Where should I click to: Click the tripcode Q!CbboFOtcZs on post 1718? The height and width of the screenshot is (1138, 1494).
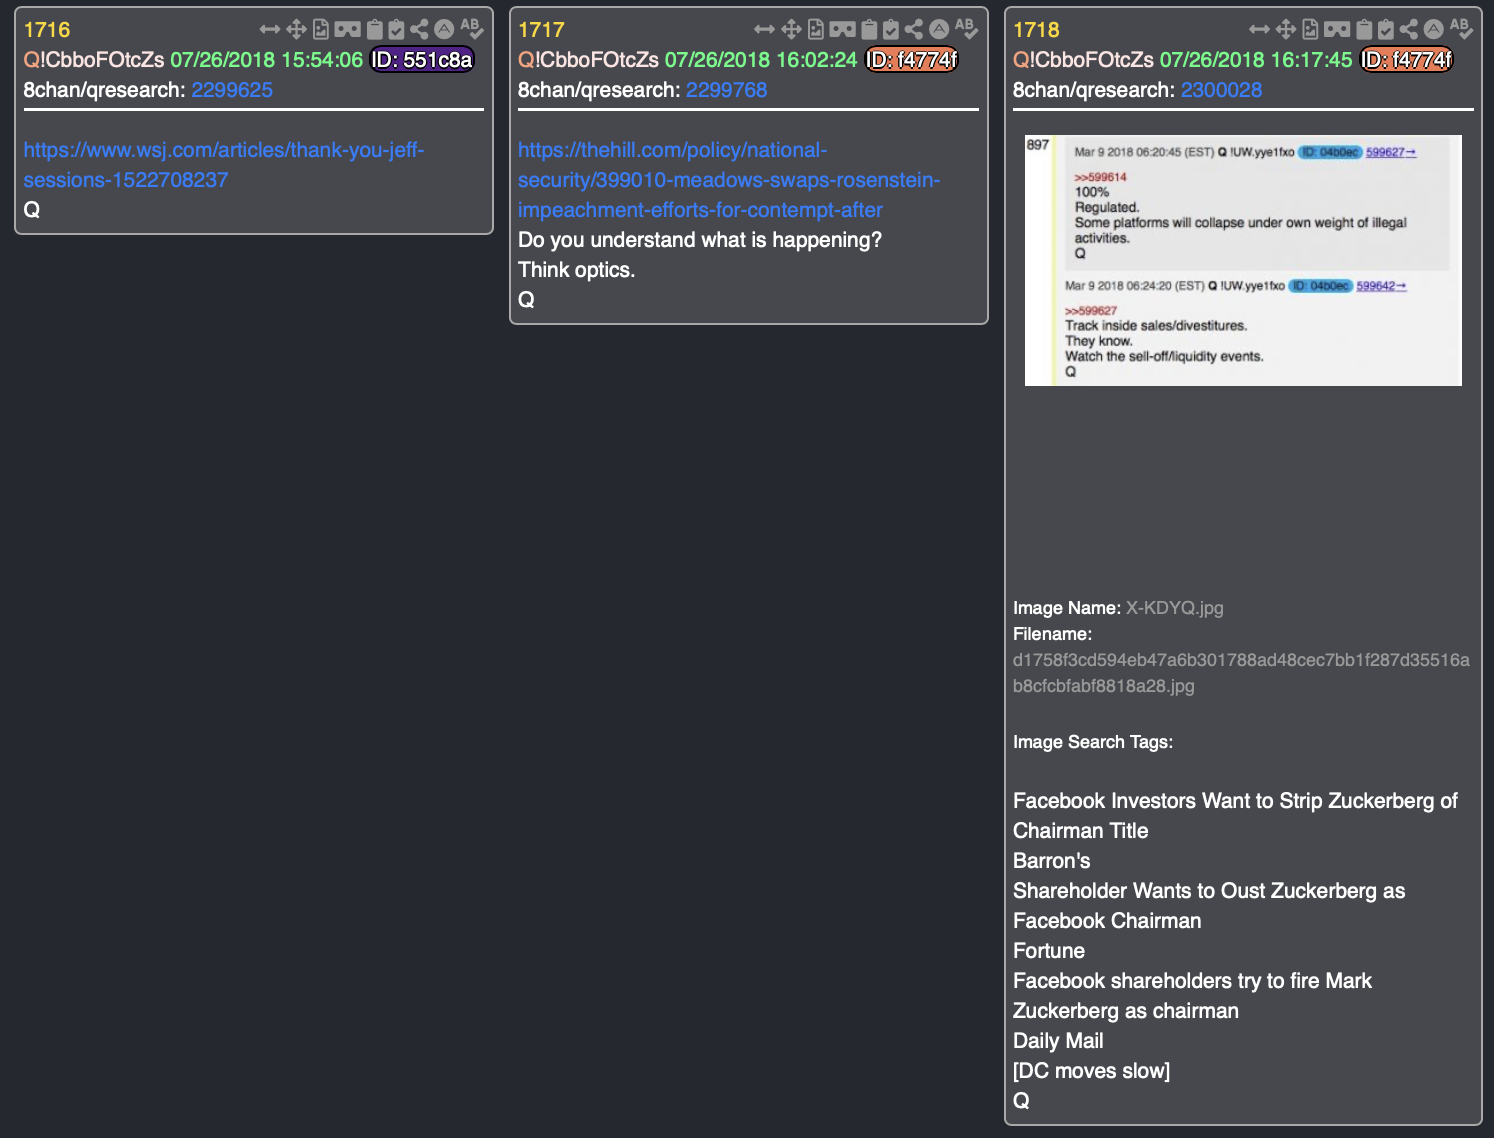(1084, 60)
